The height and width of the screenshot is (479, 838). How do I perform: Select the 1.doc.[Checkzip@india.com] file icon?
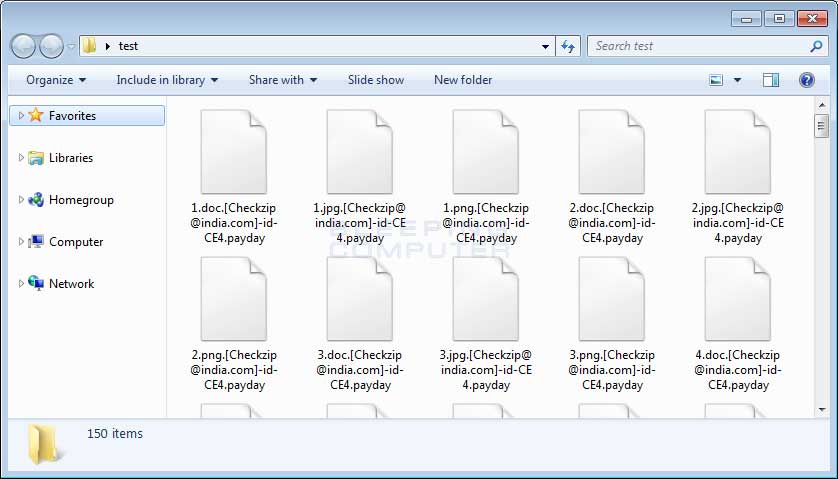(234, 152)
